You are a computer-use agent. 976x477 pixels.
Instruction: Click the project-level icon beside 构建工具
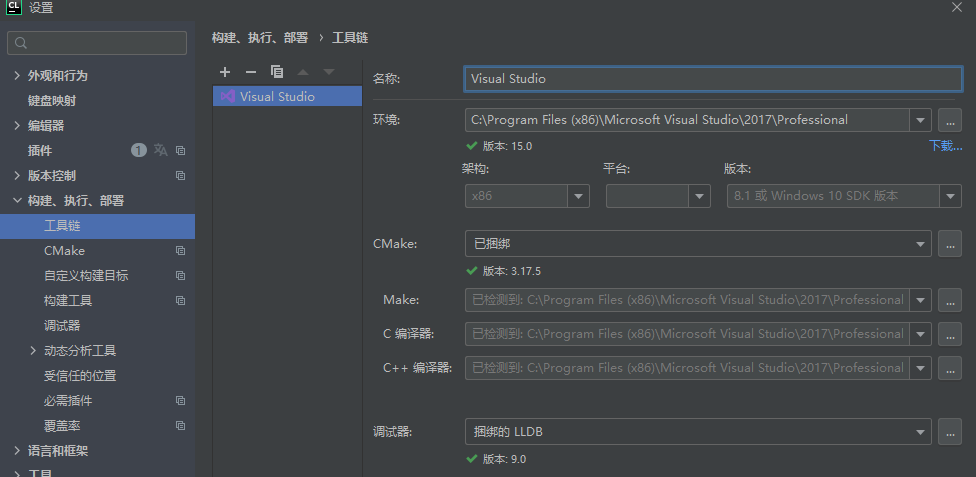pos(181,300)
